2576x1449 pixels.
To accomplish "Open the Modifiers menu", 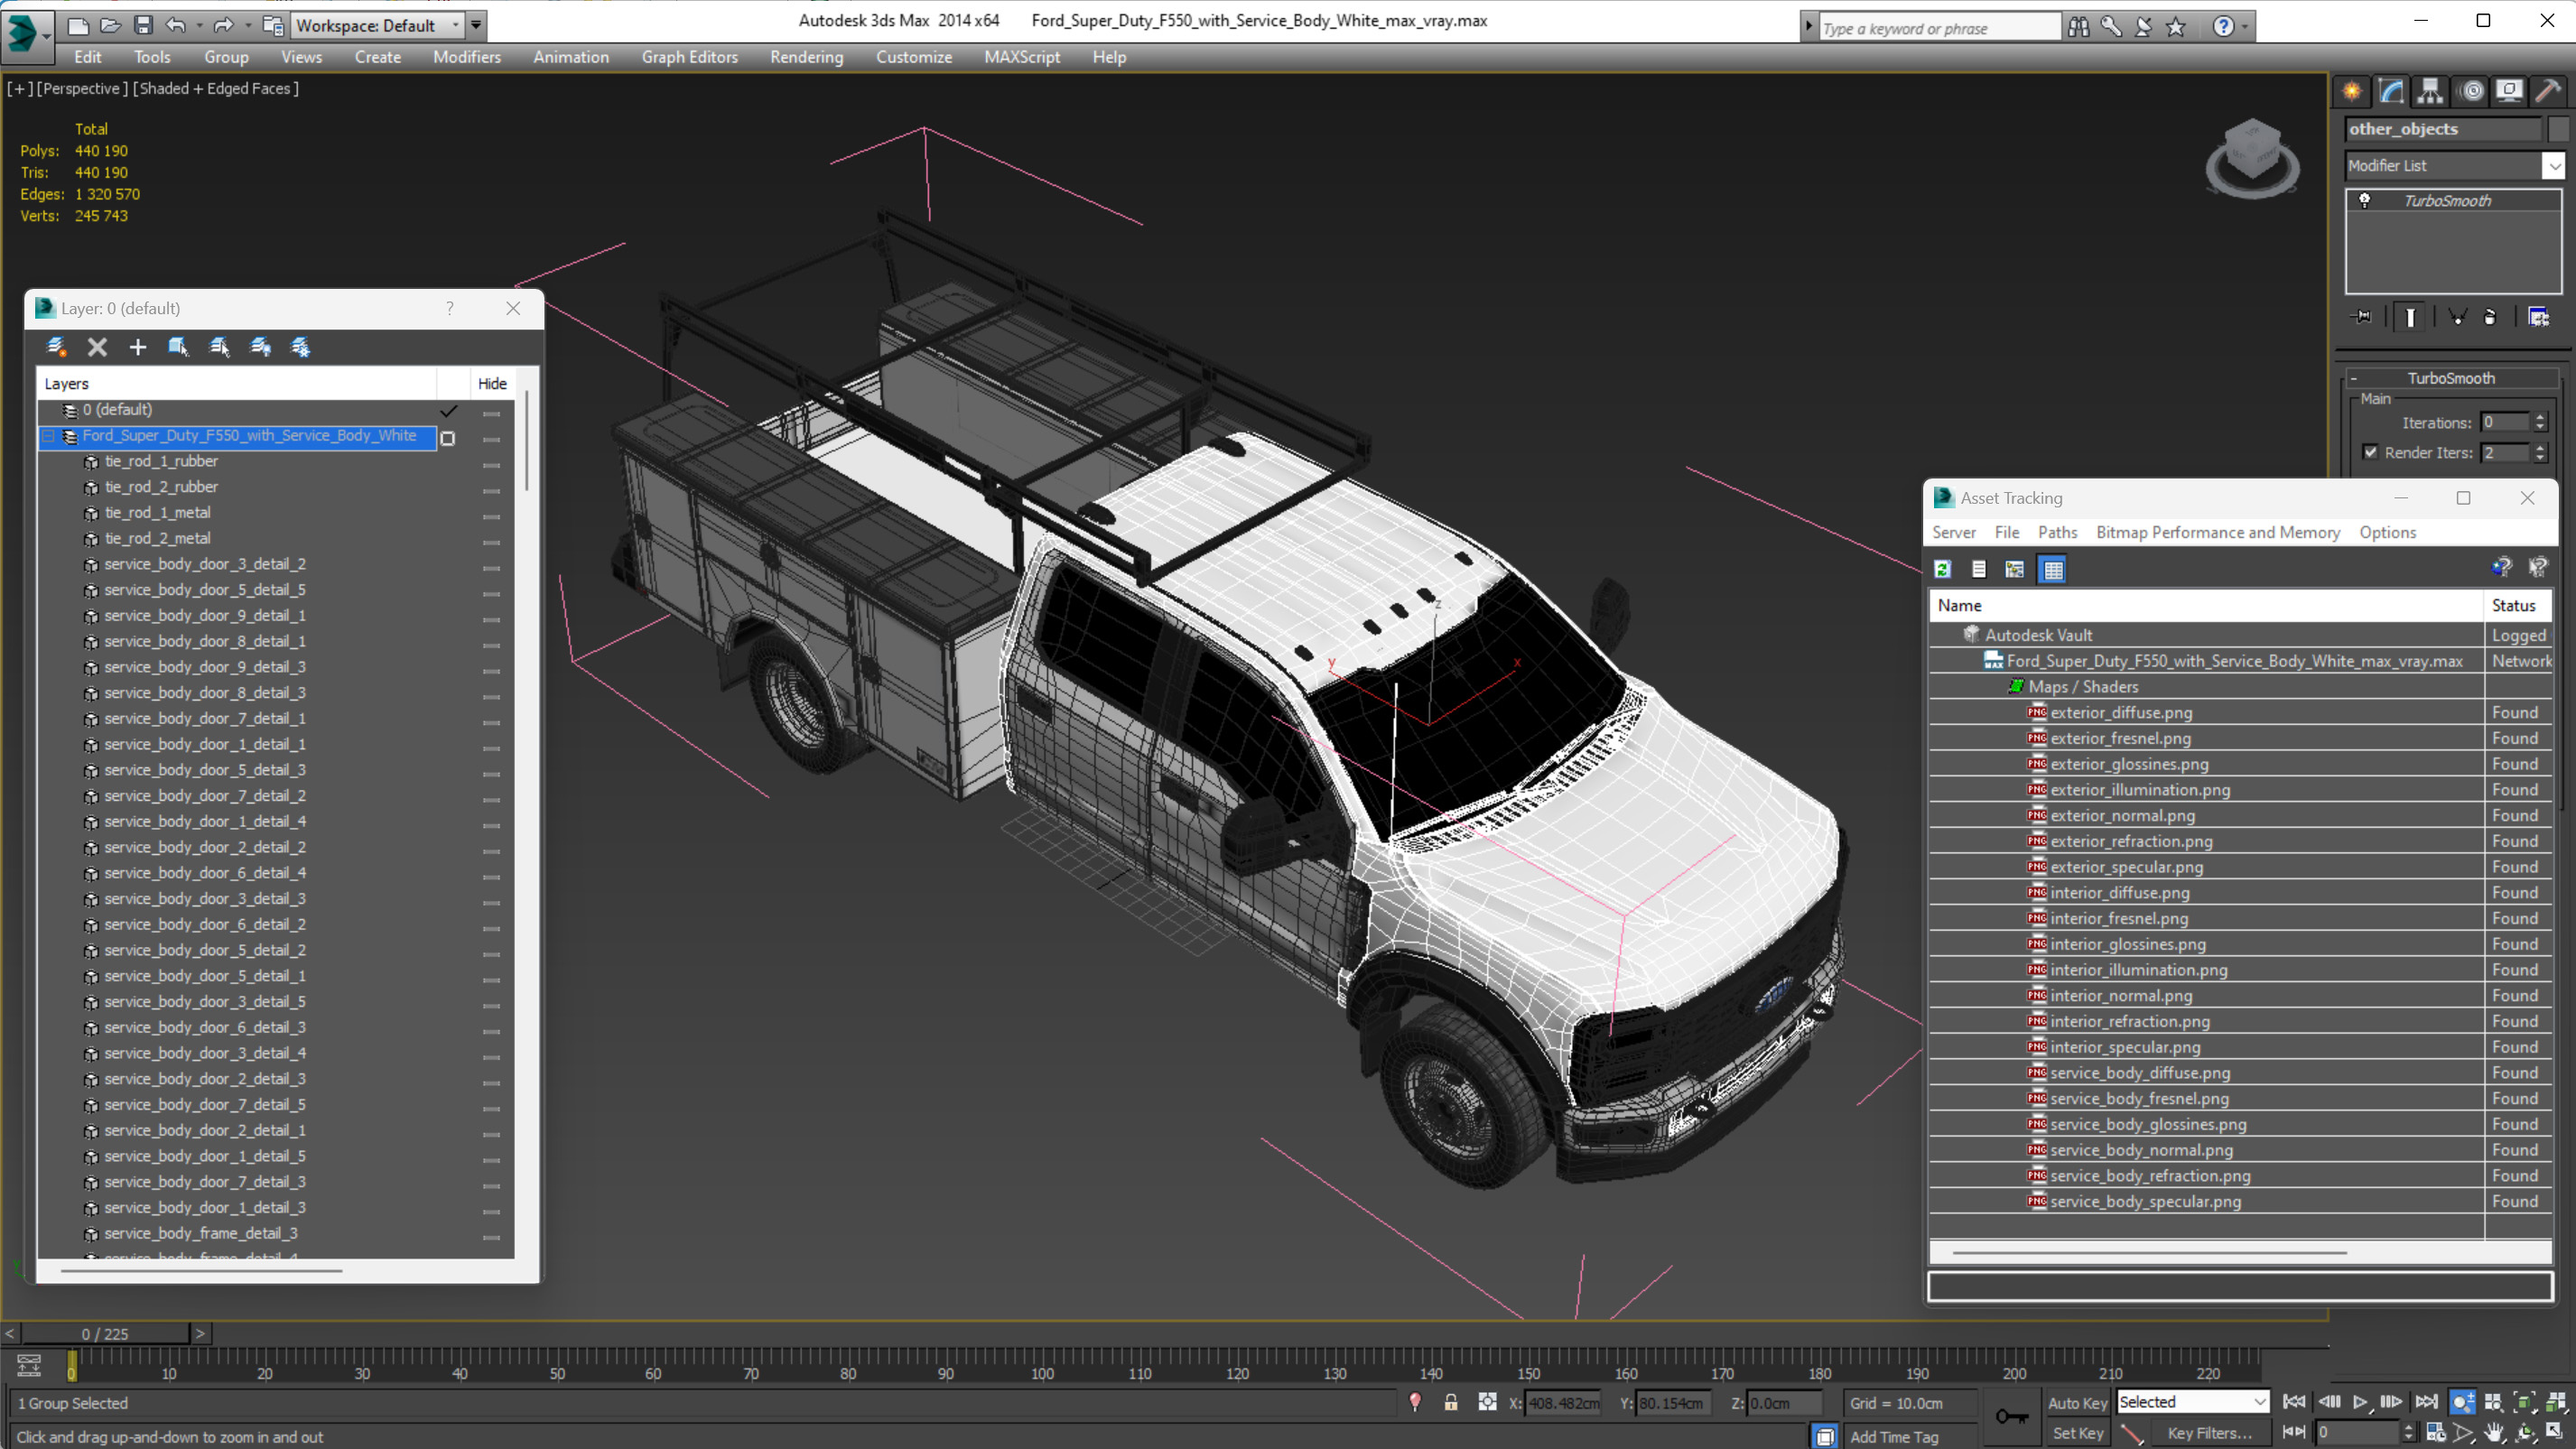I will click(x=467, y=57).
